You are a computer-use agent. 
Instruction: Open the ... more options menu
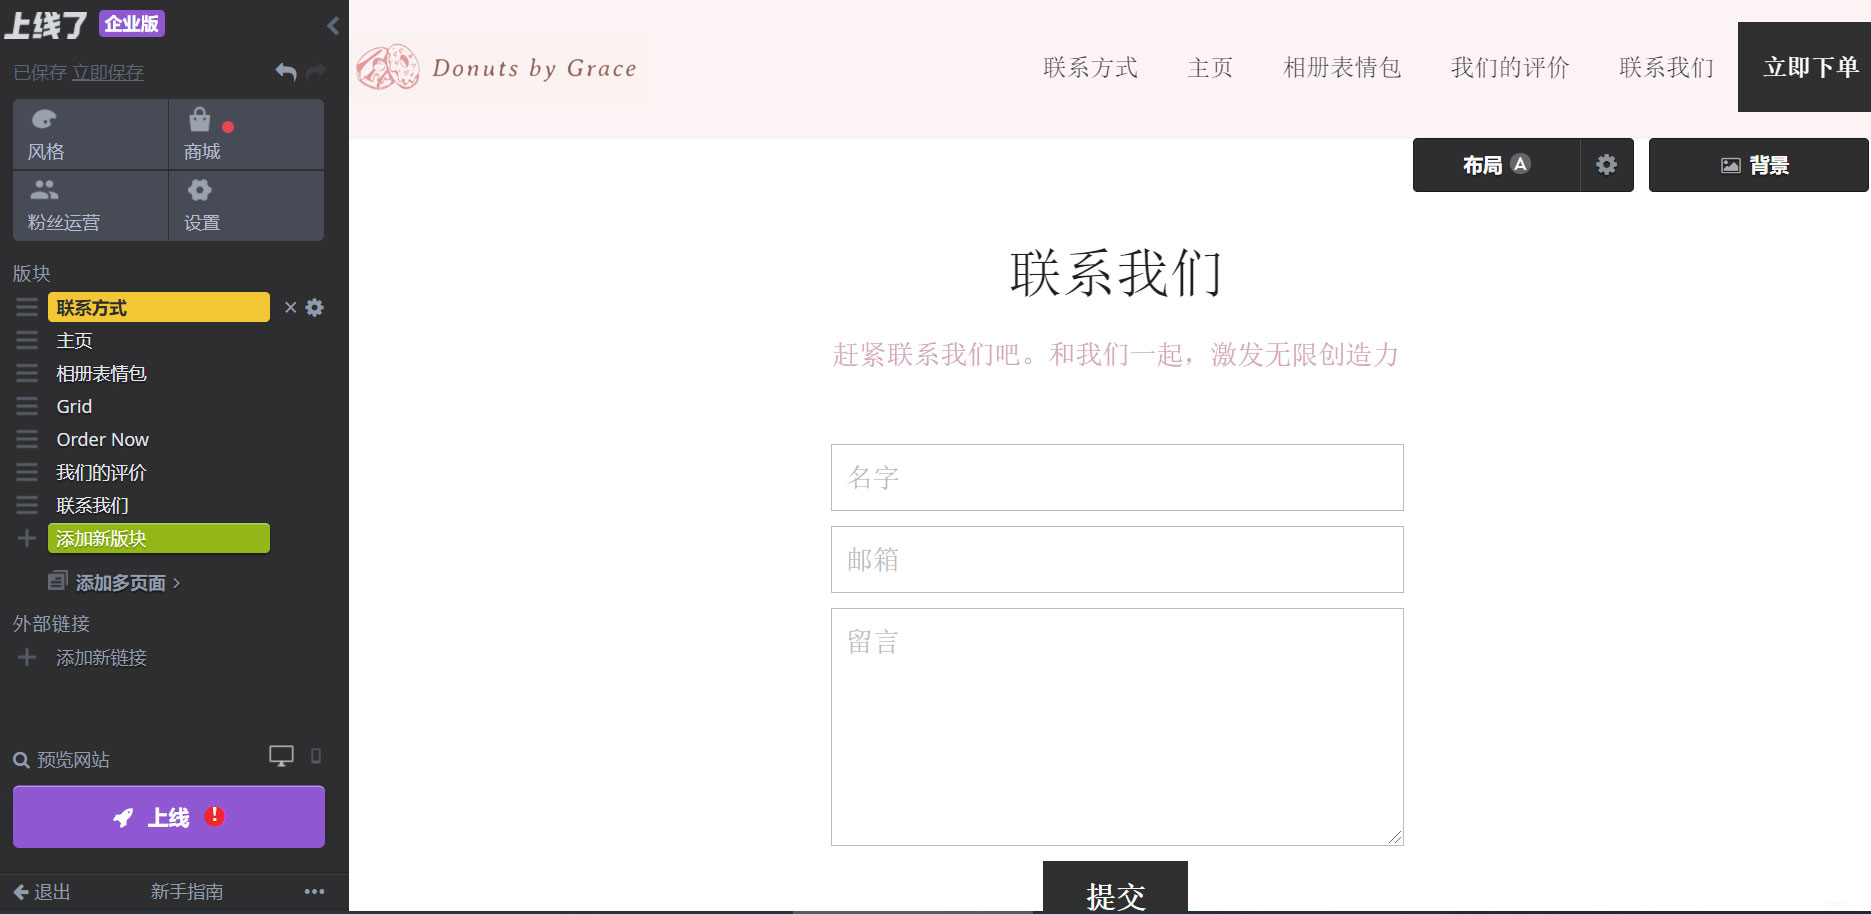314,890
